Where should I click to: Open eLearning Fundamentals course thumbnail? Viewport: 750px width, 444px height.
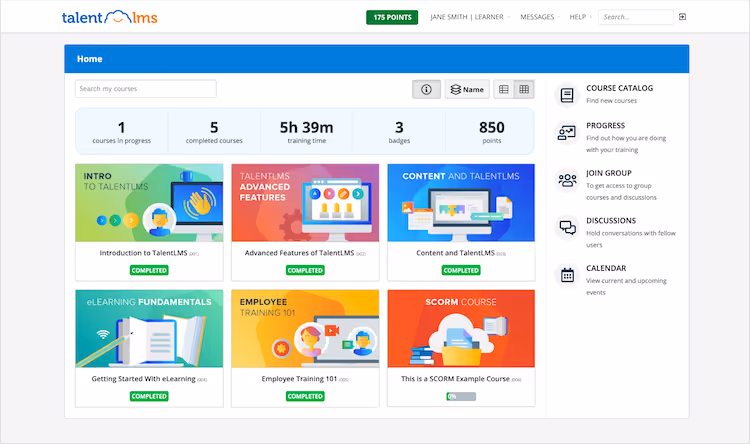point(149,329)
